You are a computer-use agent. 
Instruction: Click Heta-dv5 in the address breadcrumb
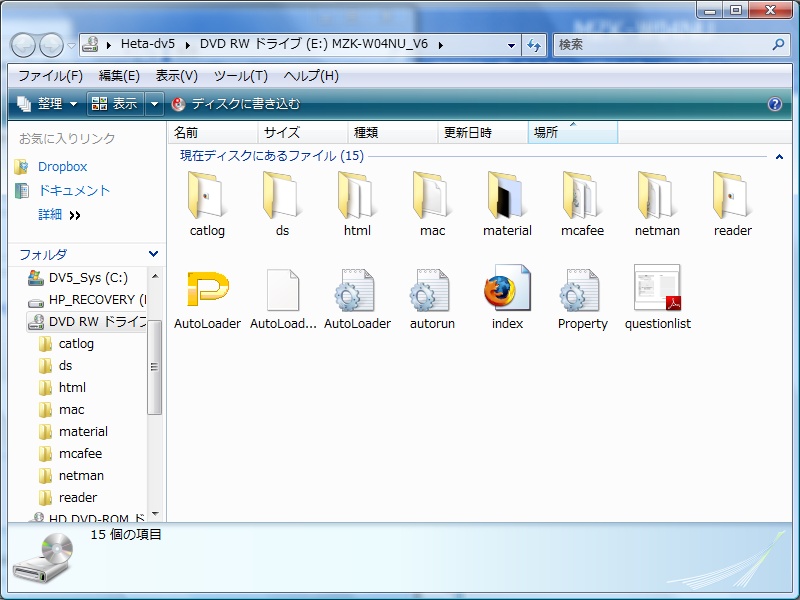click(x=147, y=44)
